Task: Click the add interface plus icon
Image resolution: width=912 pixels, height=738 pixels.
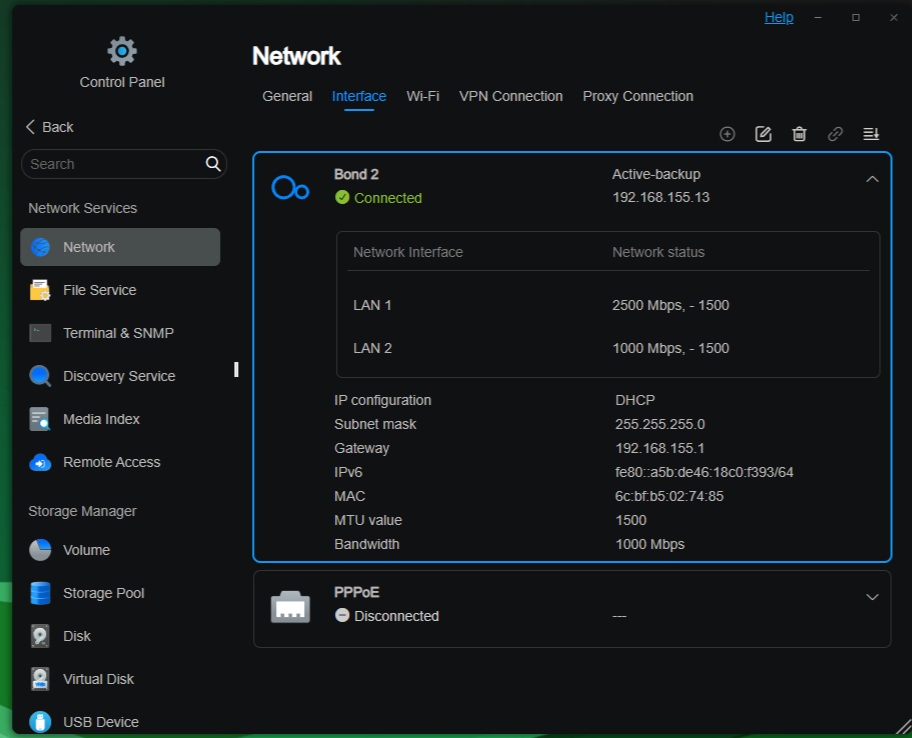Action: tap(727, 134)
